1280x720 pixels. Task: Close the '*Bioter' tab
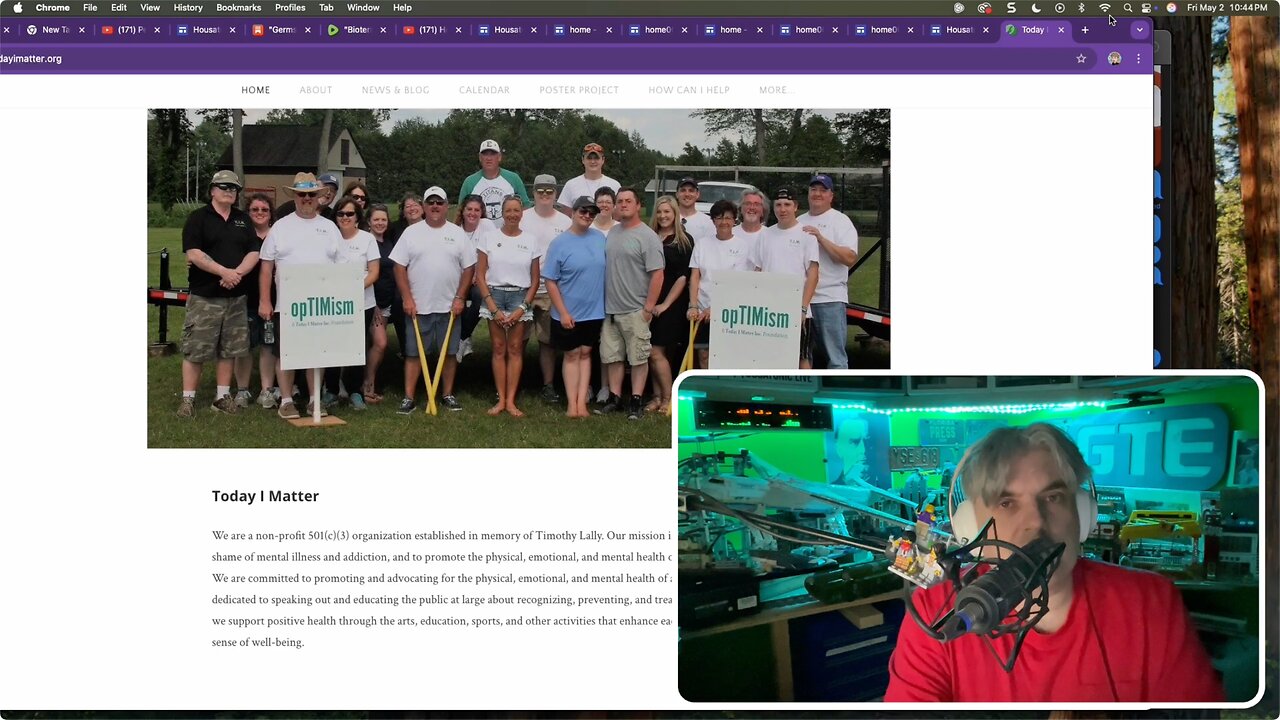383,30
